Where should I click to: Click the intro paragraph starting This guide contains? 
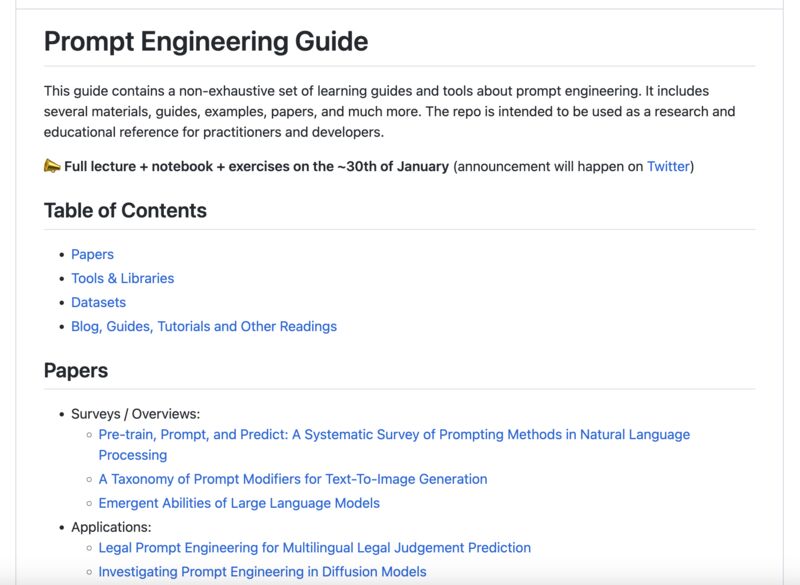coord(390,112)
